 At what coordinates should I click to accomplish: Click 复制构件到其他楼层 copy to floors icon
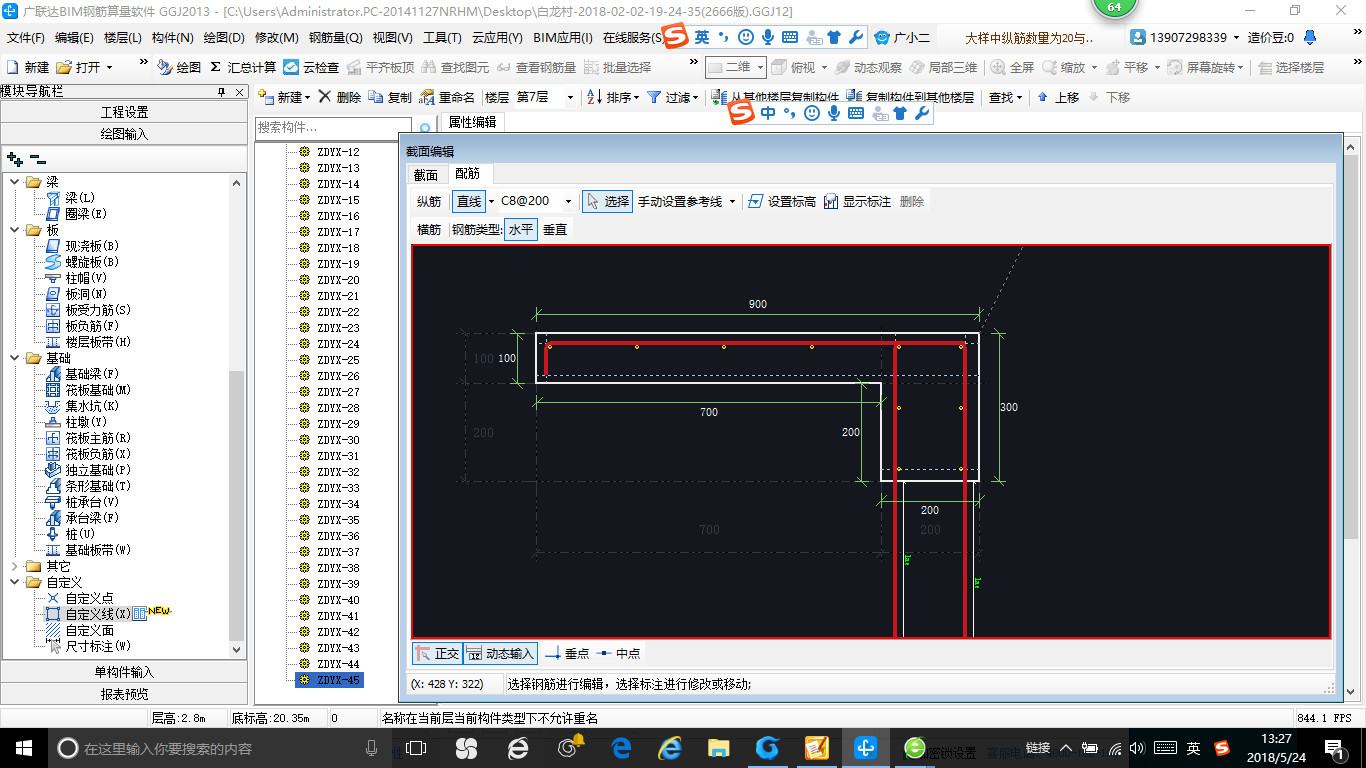point(909,97)
